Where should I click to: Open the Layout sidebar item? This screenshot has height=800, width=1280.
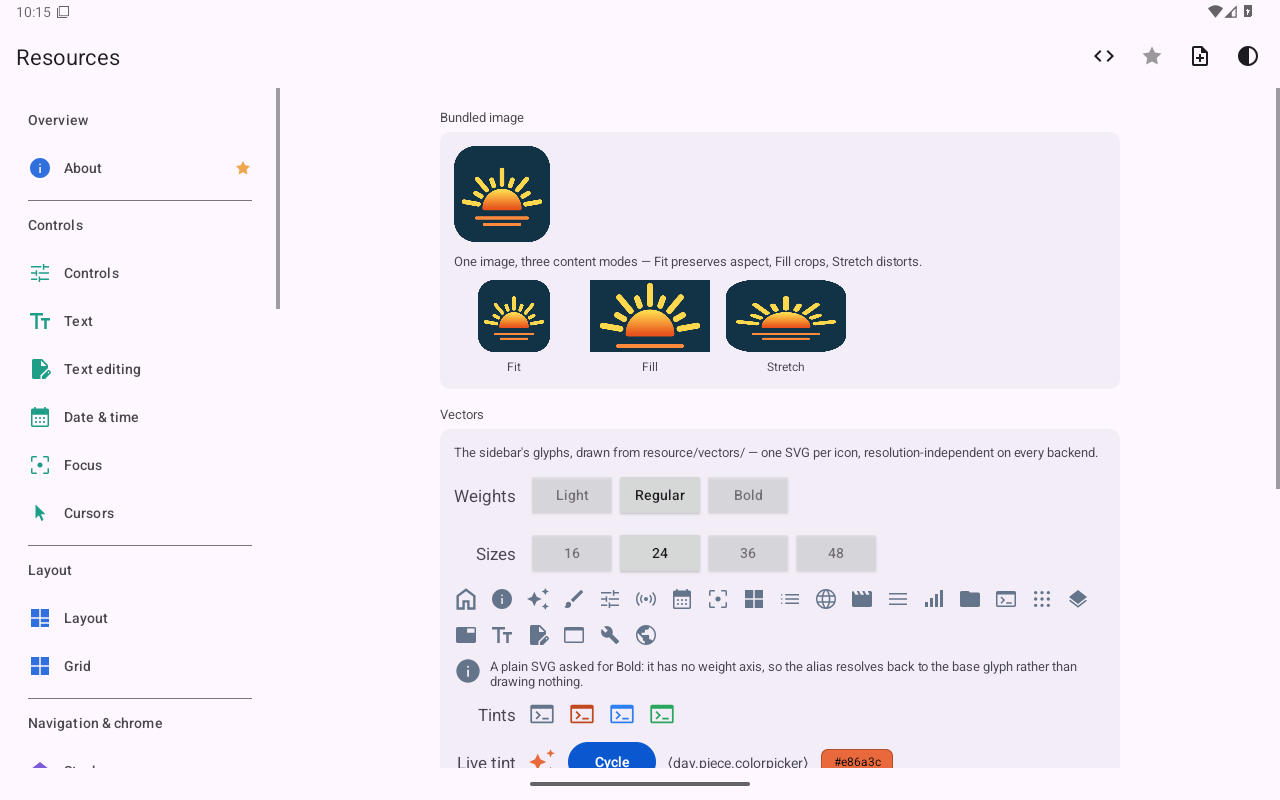140,618
